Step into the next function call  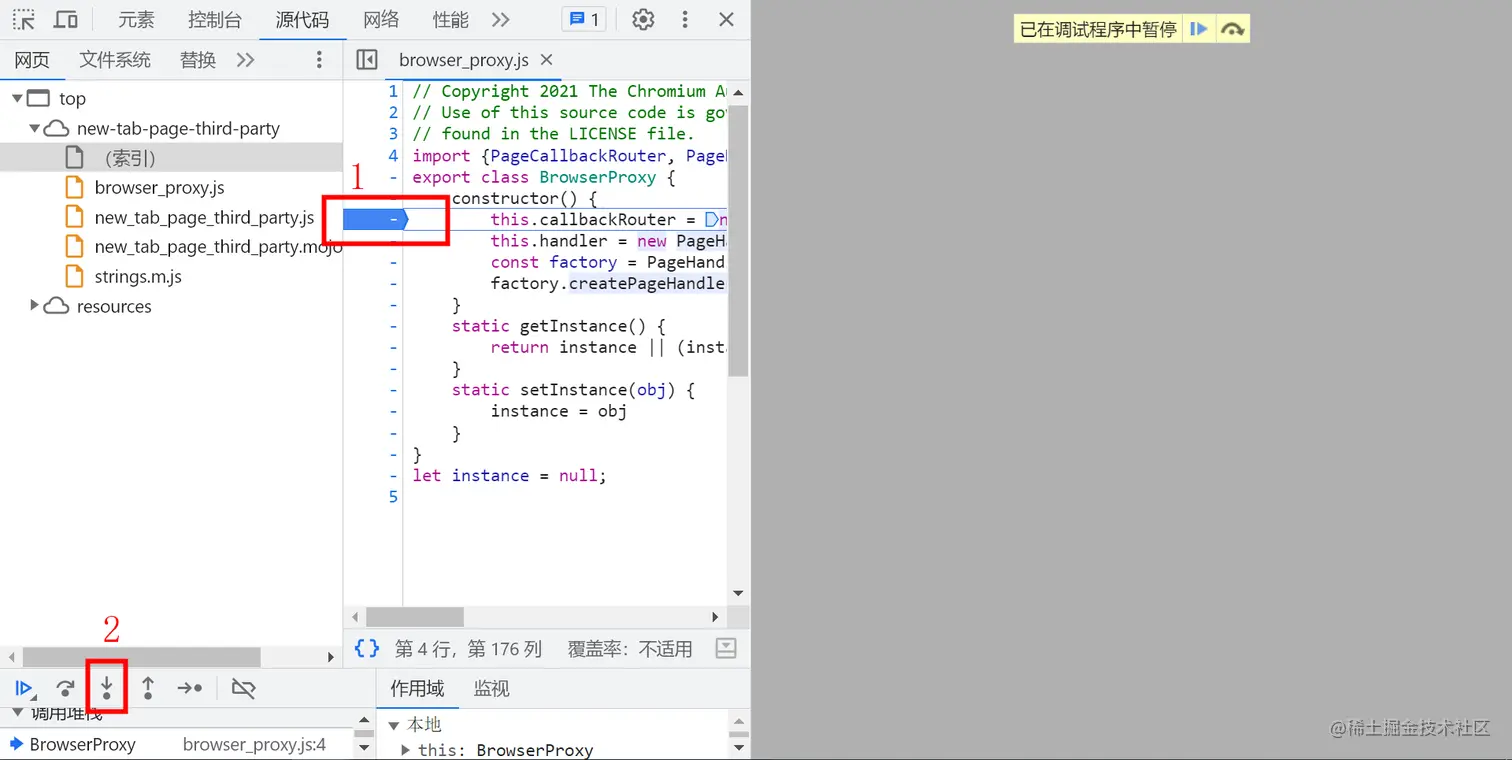click(106, 688)
